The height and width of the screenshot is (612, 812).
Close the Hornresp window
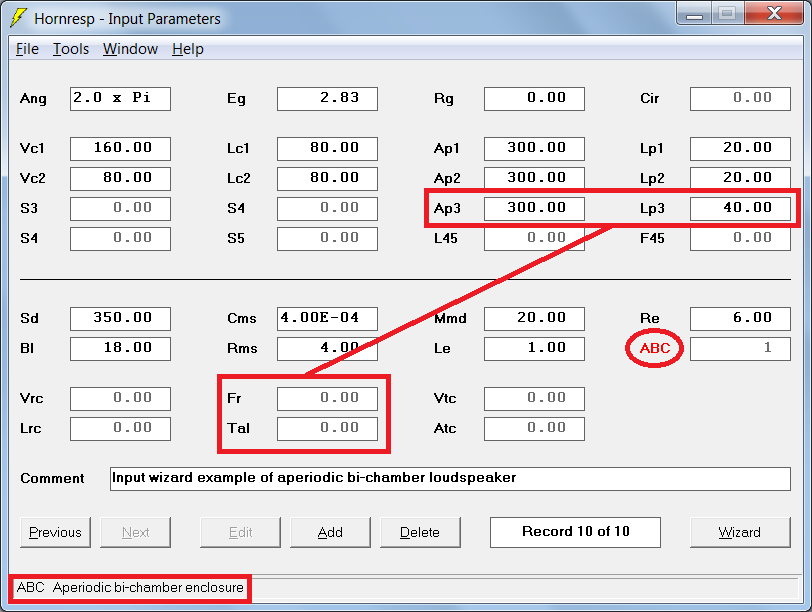[x=774, y=13]
